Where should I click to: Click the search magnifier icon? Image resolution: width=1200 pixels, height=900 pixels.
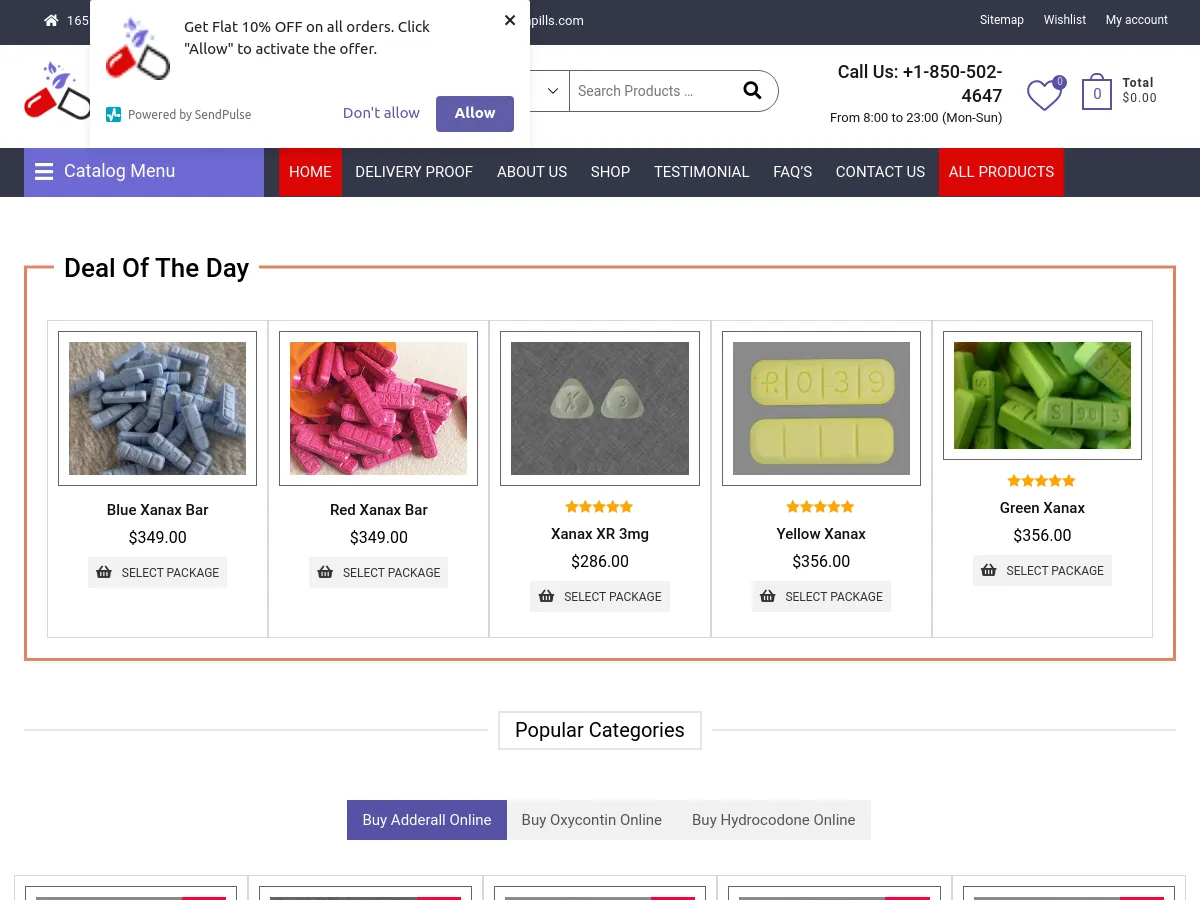tap(752, 91)
